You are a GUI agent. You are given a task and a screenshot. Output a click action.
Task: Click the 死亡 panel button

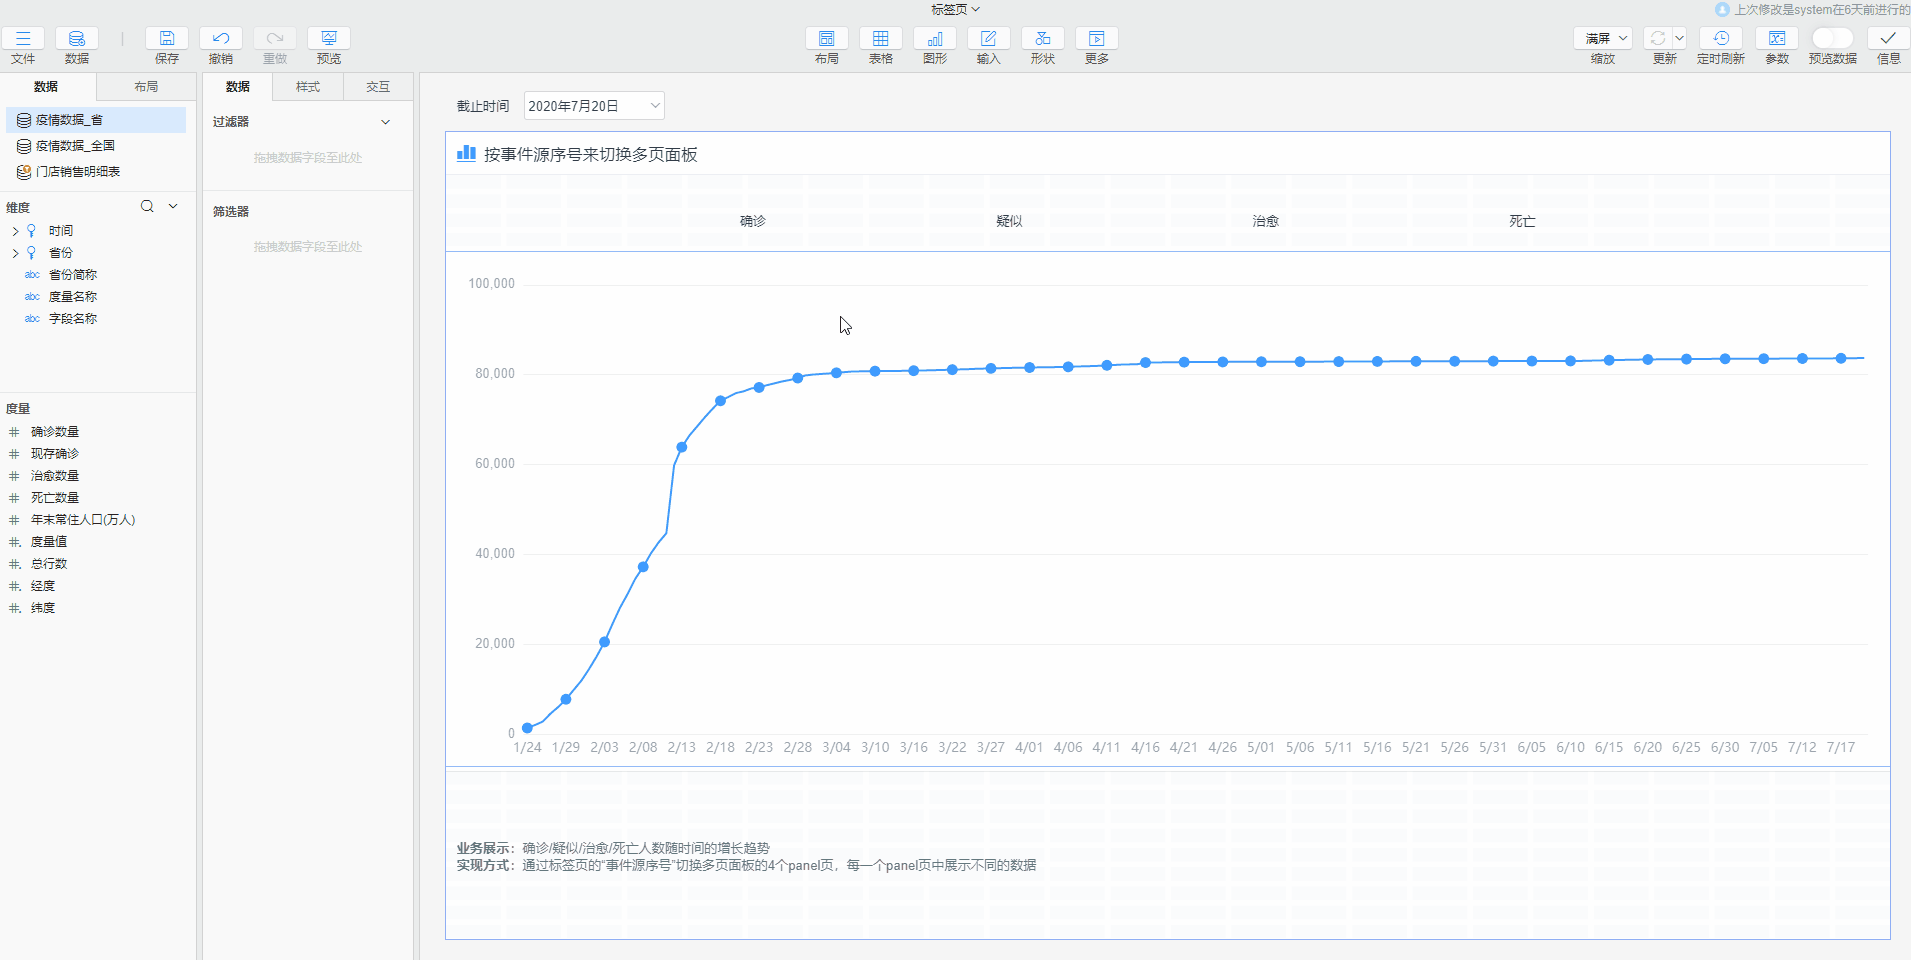pos(1522,221)
